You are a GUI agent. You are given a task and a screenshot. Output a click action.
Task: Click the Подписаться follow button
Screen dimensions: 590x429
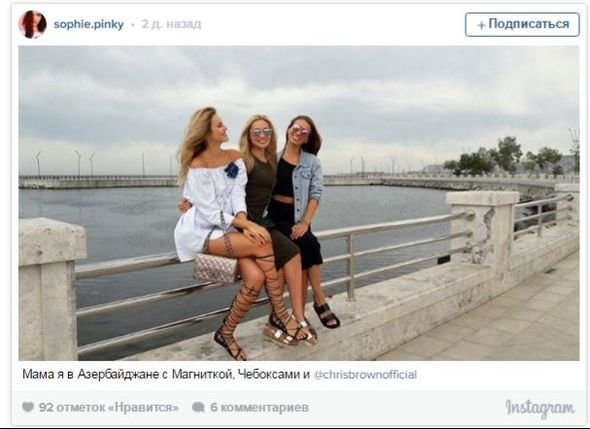click(x=522, y=24)
